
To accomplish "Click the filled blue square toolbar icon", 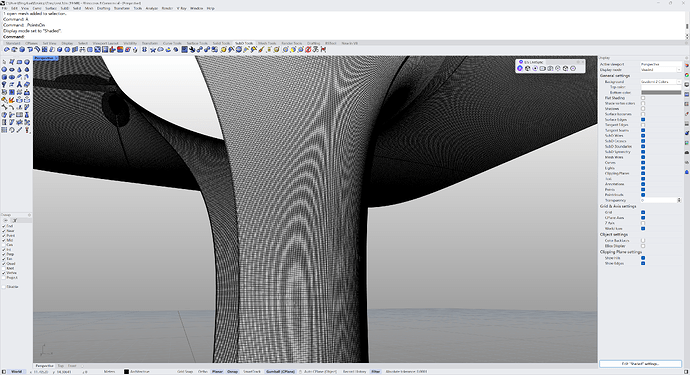I will pos(184,50).
